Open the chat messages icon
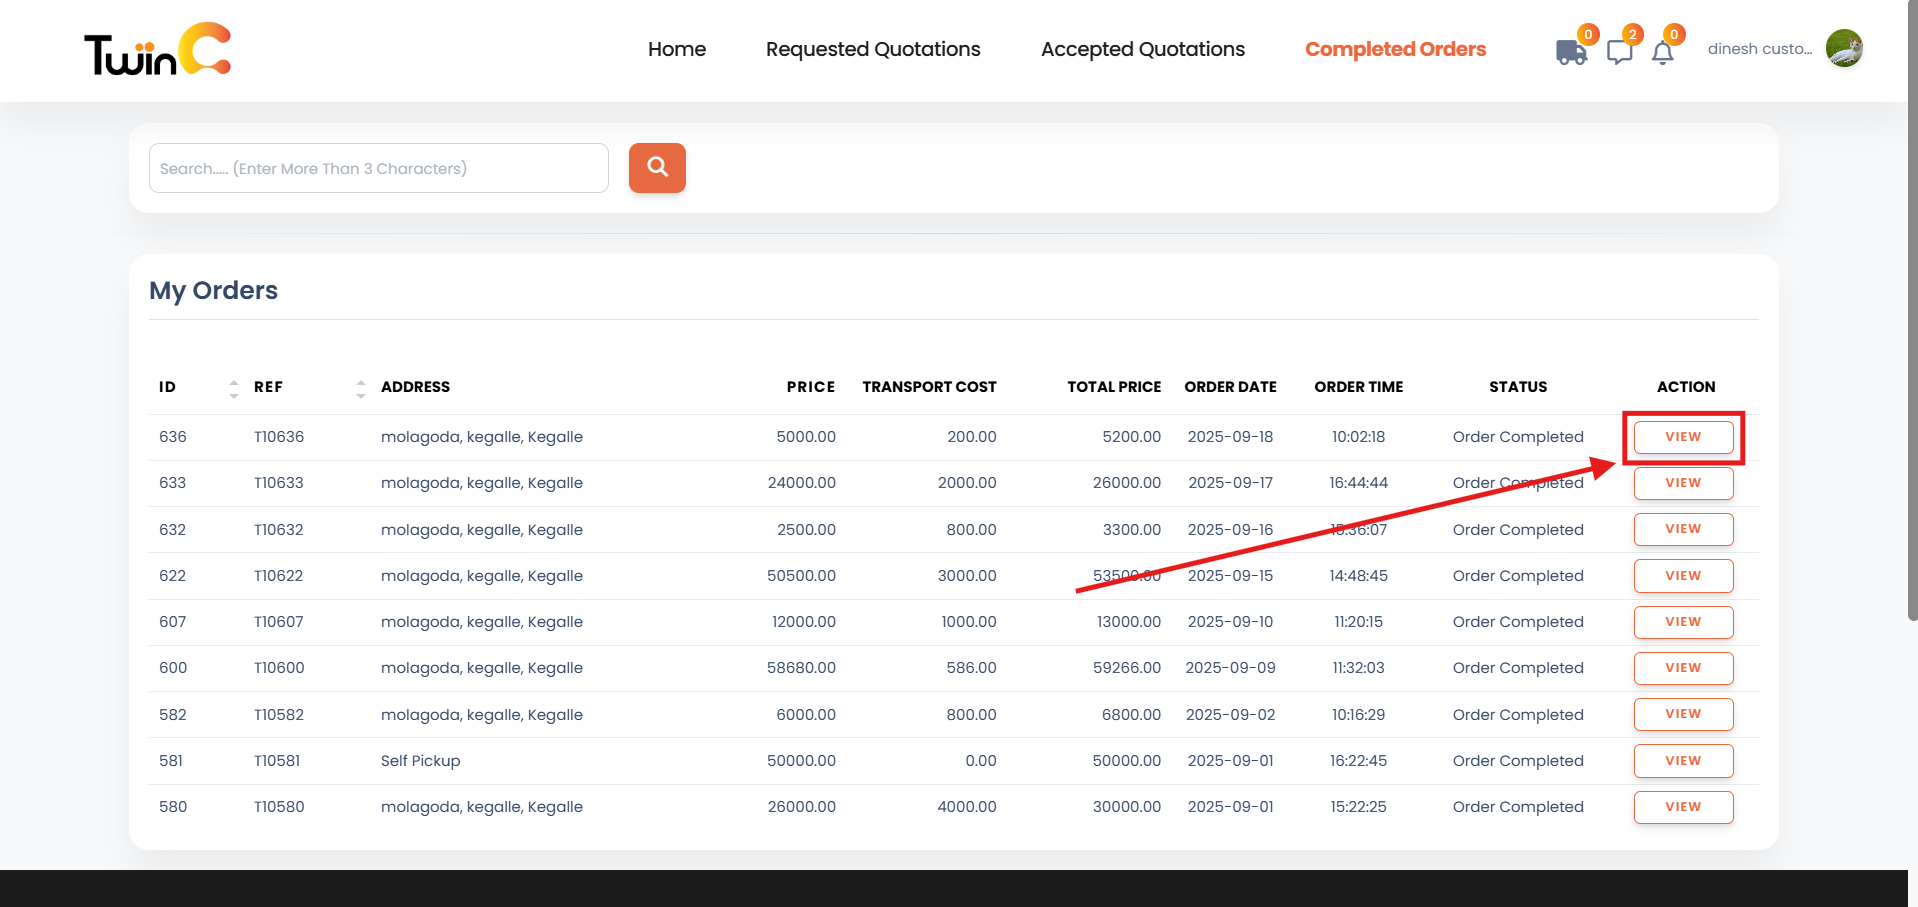 click(1619, 52)
